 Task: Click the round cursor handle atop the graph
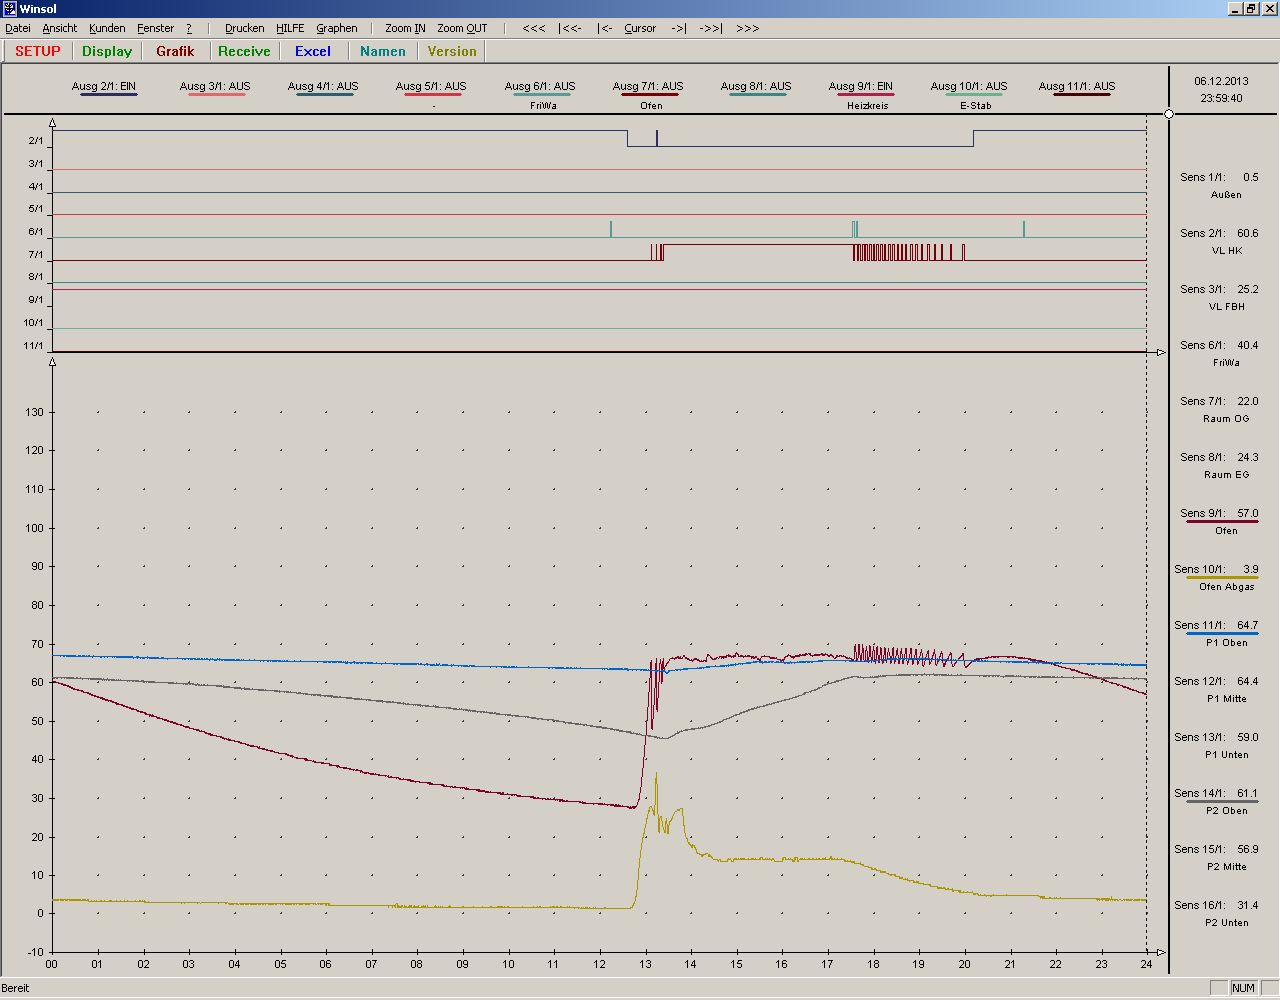[1169, 114]
